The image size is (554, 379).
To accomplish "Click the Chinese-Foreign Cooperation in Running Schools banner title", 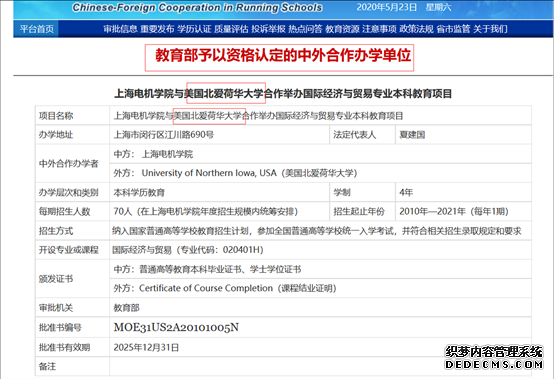I will (x=197, y=7).
